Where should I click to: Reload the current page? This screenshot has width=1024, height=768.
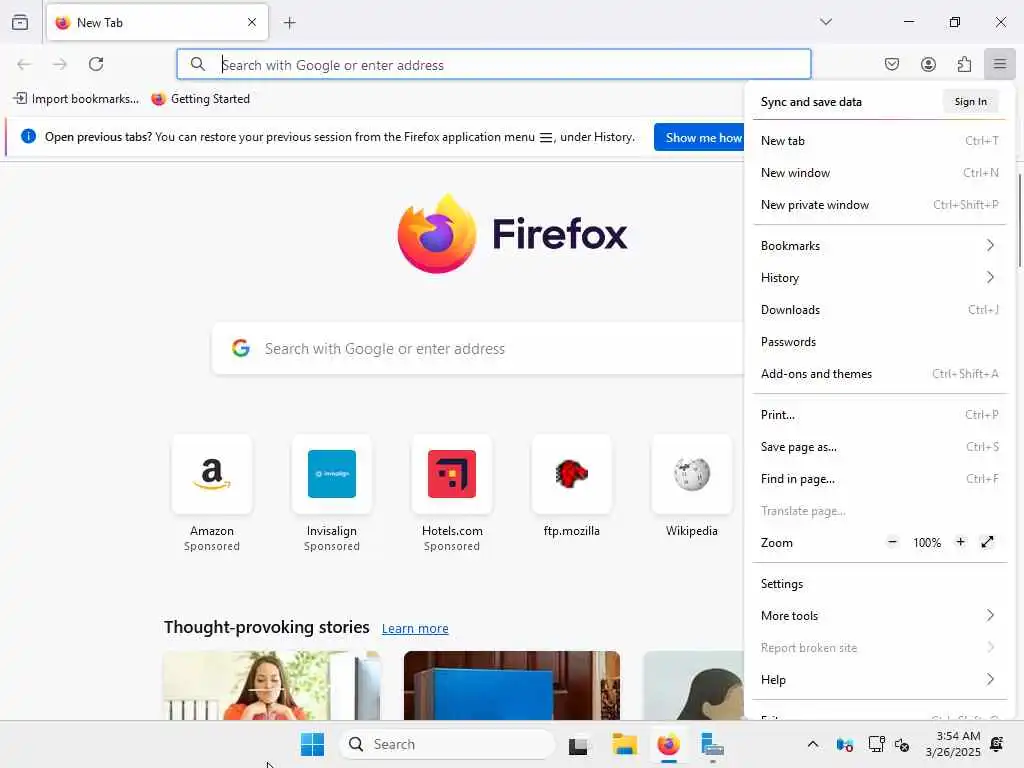tap(96, 64)
